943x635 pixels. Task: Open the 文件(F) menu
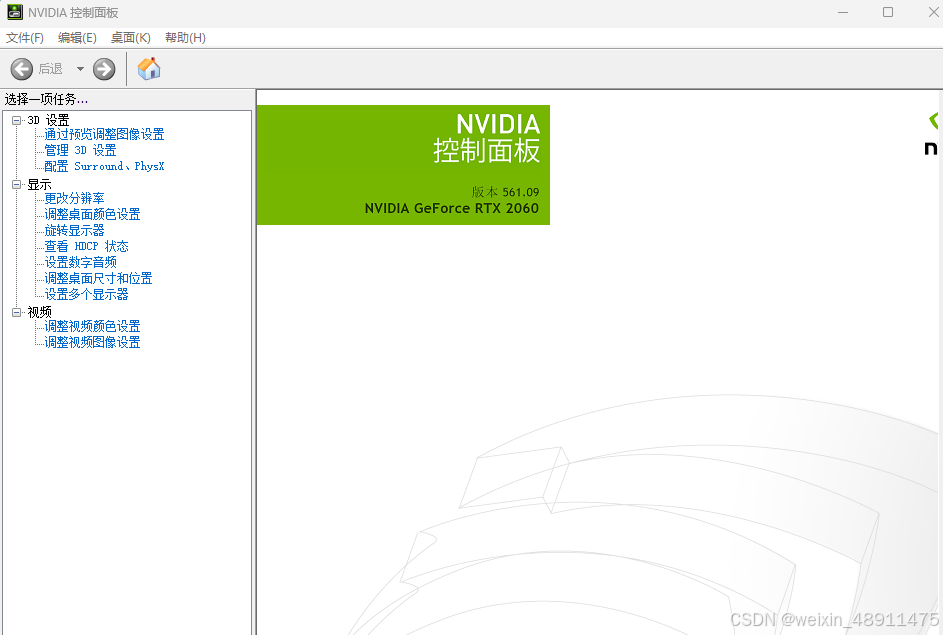25,38
